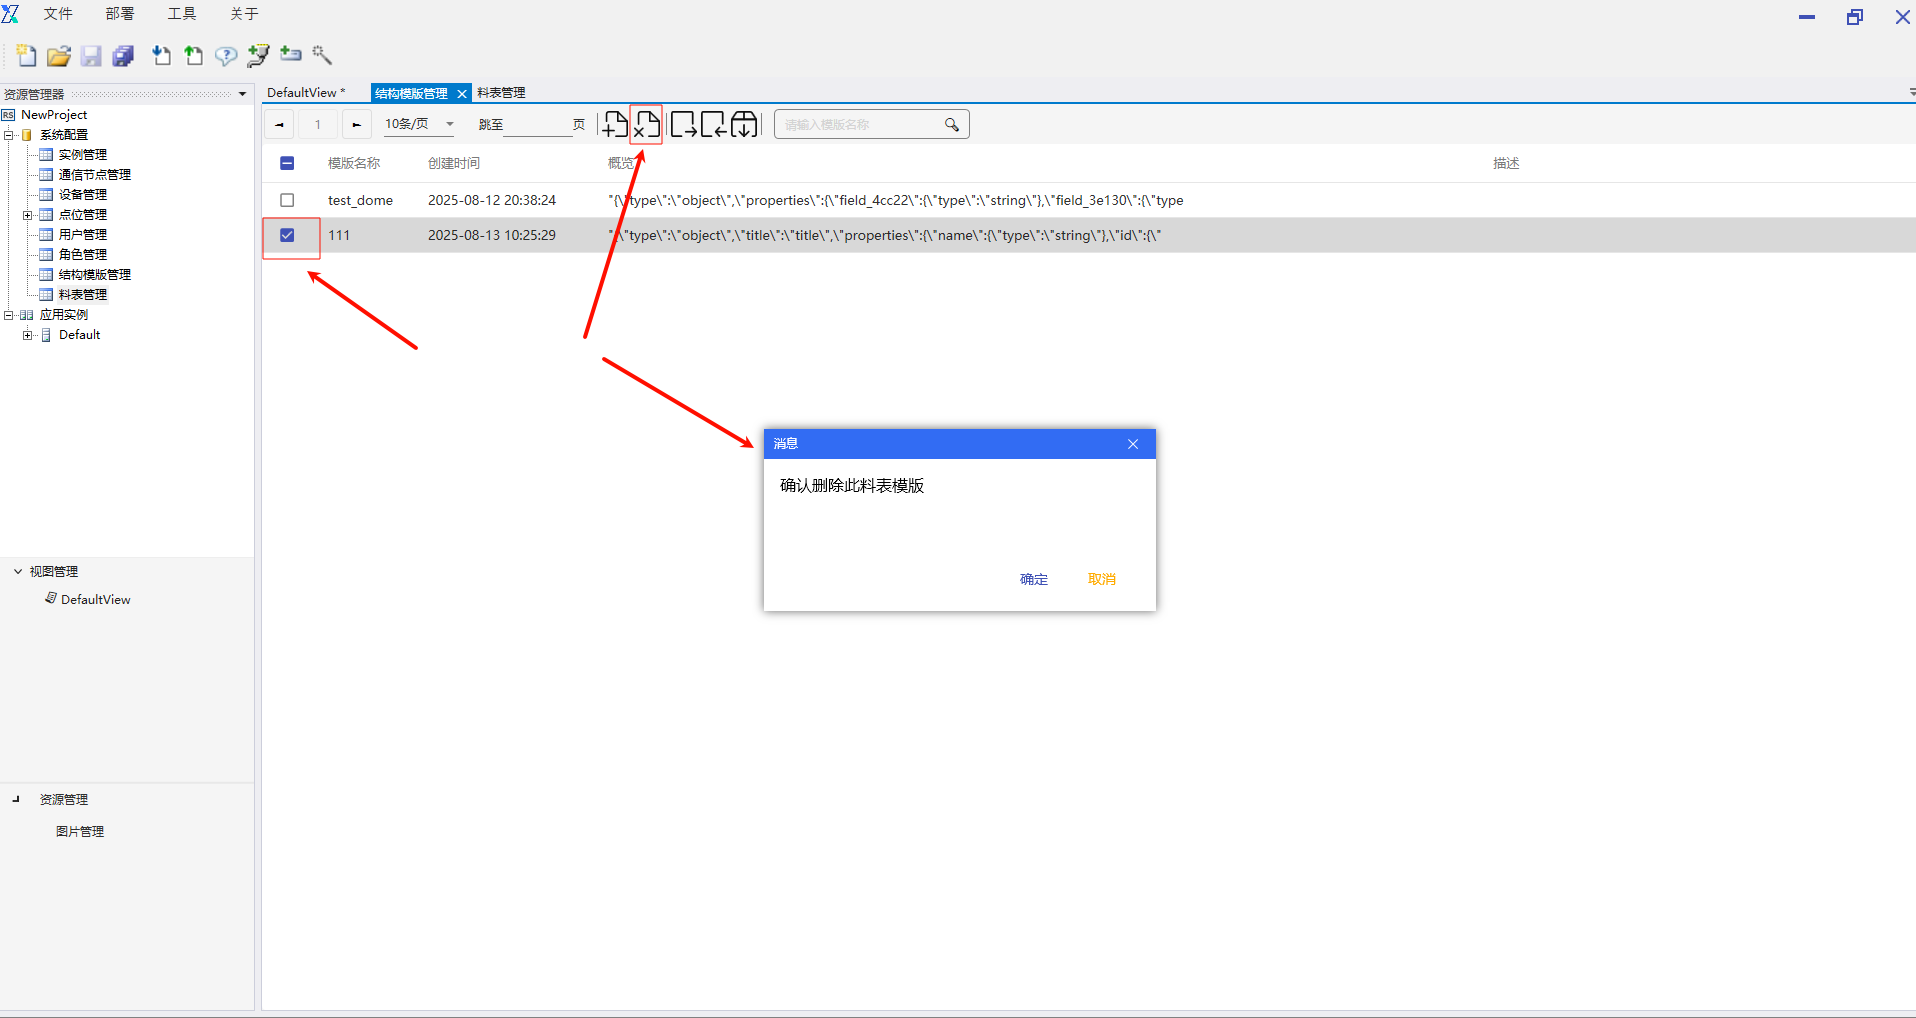Click the template name search field
The width and height of the screenshot is (1916, 1018).
click(860, 125)
